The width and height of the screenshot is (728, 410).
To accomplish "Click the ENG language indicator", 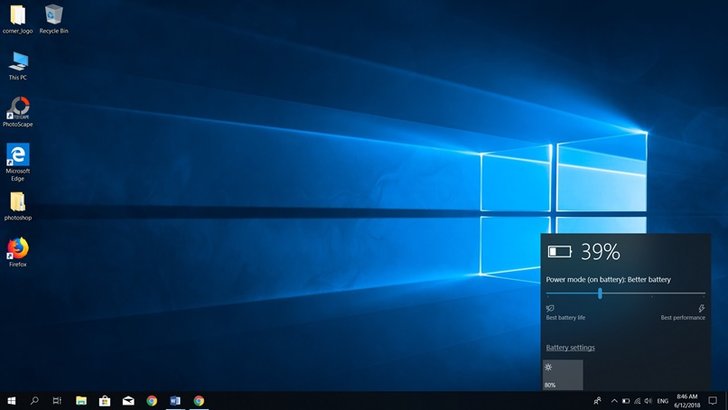I will click(663, 401).
